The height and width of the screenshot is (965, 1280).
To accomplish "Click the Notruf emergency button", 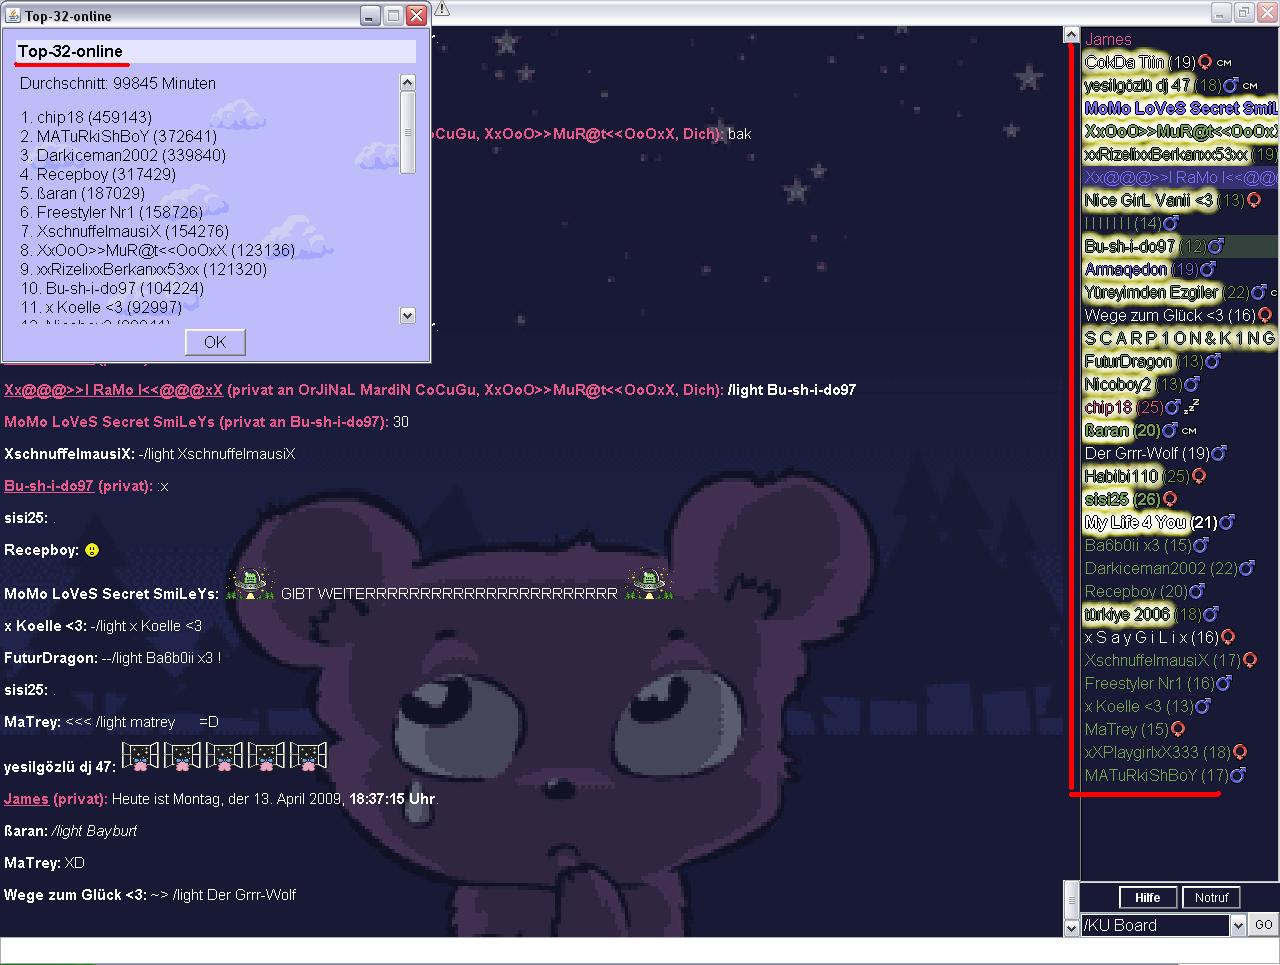I will click(x=1211, y=897).
